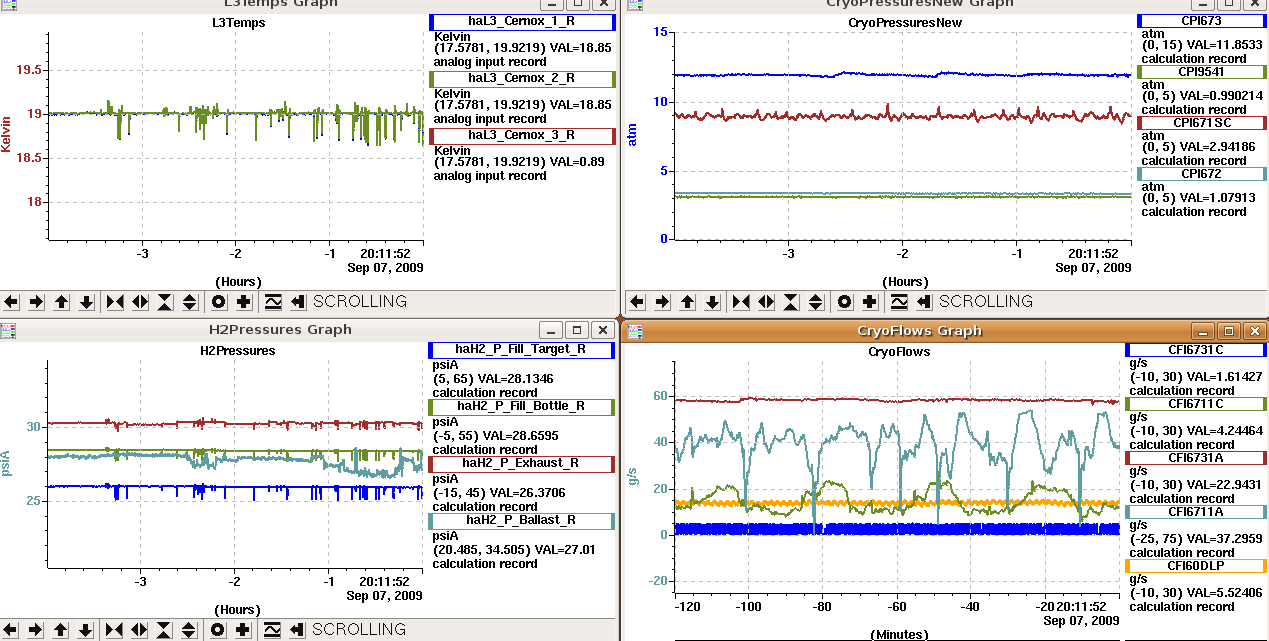Click the CPI673 curve legend button
The height and width of the screenshot is (641, 1269).
[x=1200, y=20]
